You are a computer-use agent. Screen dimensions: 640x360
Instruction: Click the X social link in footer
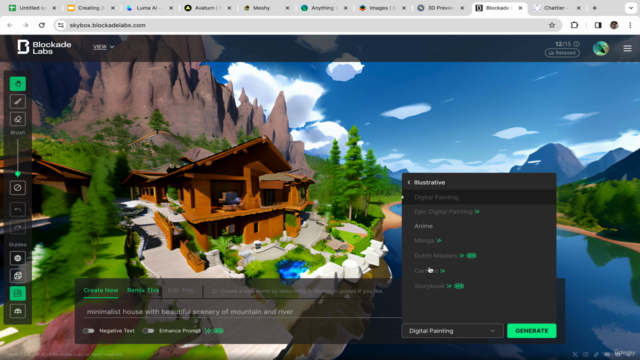[x=575, y=354]
